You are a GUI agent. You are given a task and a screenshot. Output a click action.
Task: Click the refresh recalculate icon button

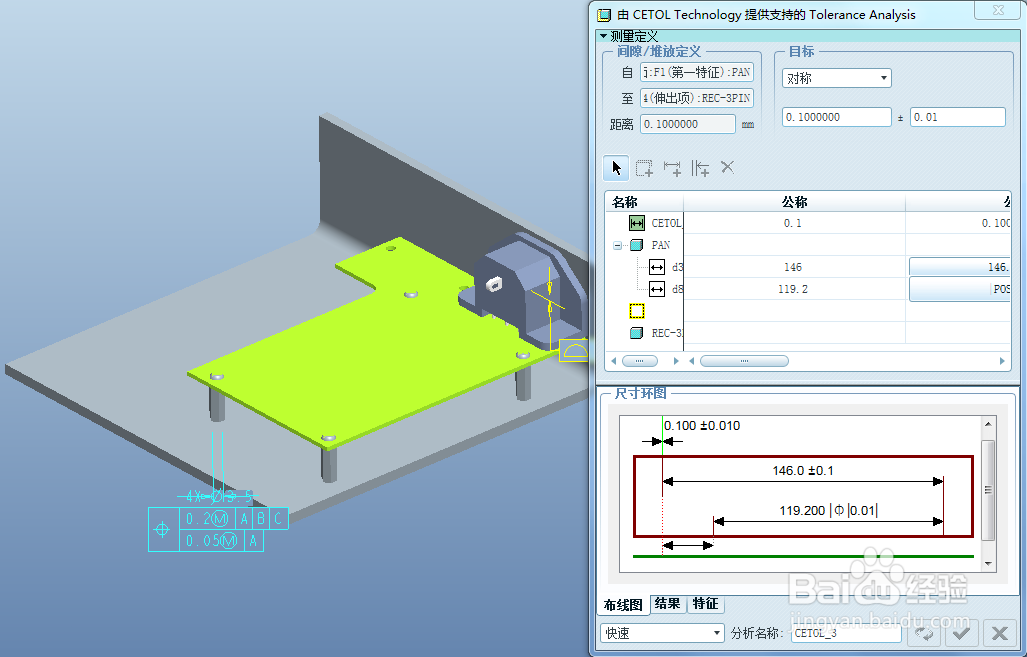click(x=924, y=633)
